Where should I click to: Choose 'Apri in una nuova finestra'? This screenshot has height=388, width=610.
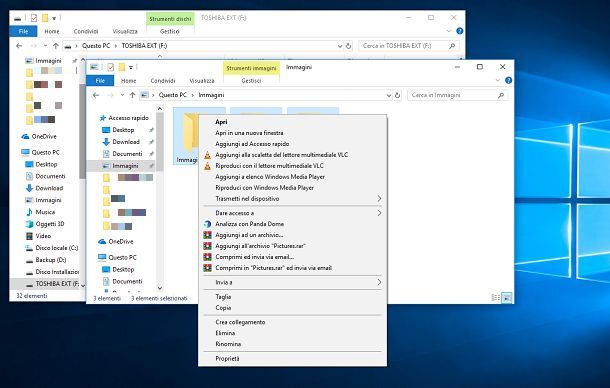coord(249,133)
